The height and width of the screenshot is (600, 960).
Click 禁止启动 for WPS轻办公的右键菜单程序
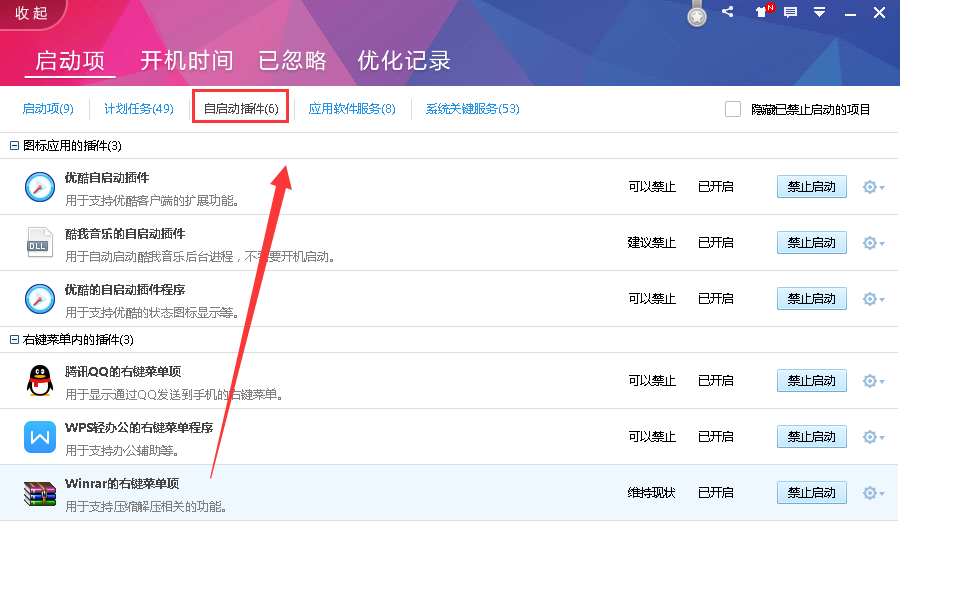(812, 437)
